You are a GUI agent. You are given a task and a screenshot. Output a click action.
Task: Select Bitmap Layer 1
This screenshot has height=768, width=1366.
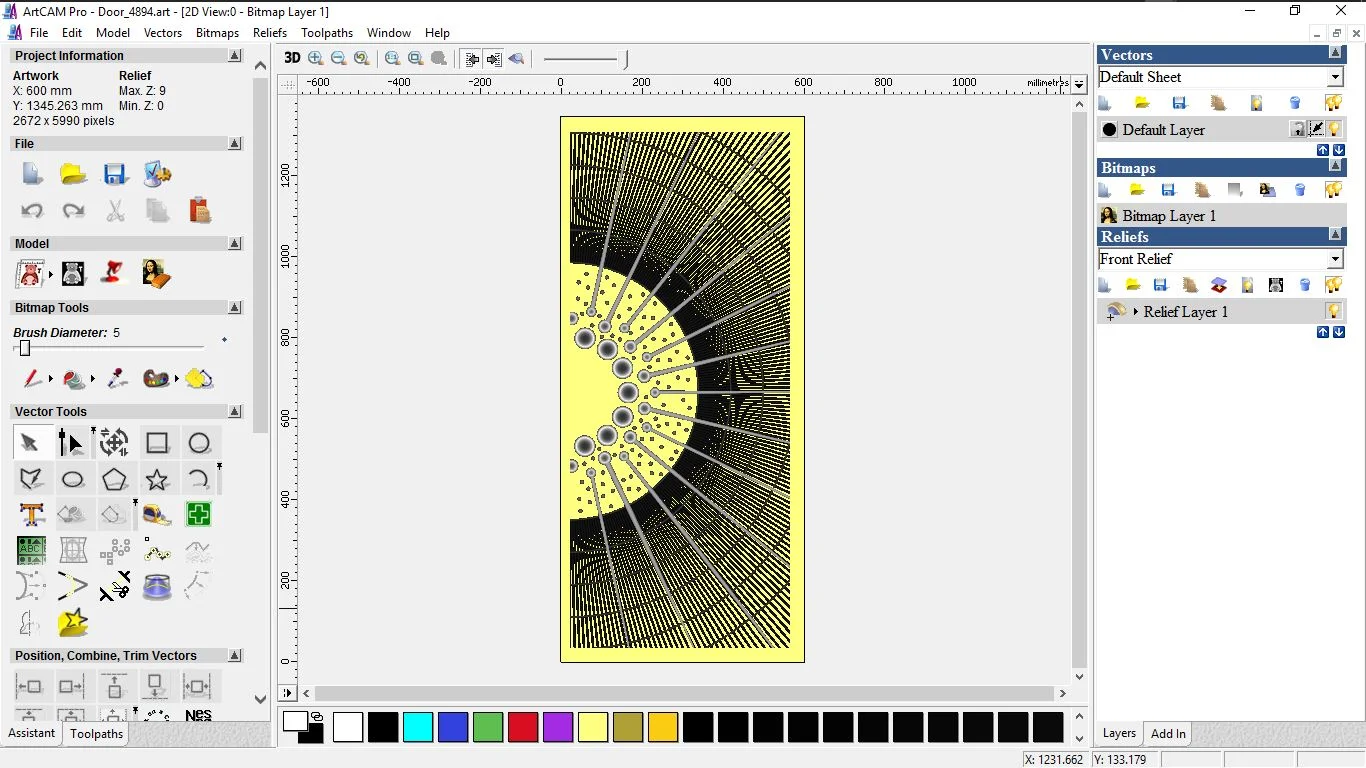click(1169, 216)
